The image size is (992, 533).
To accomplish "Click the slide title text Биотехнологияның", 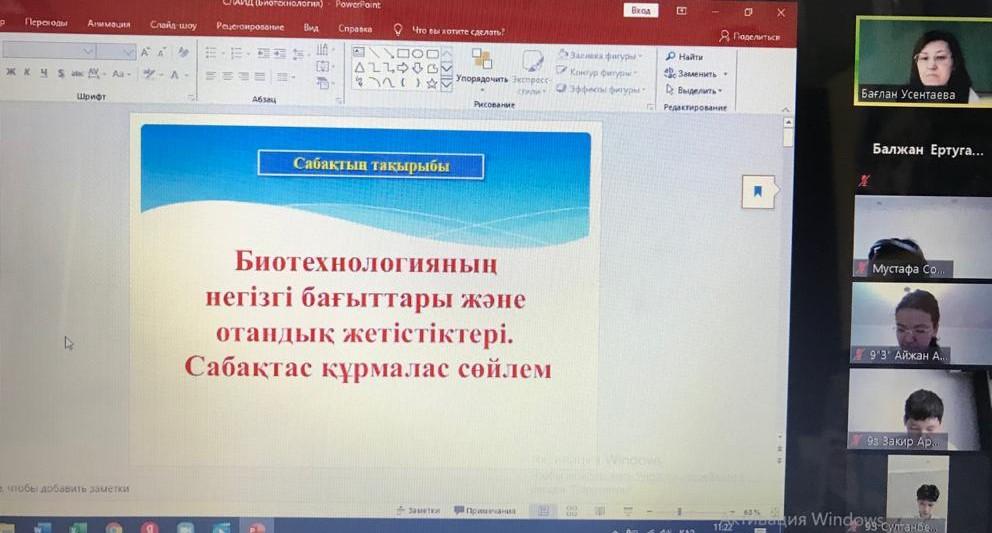I will [366, 263].
